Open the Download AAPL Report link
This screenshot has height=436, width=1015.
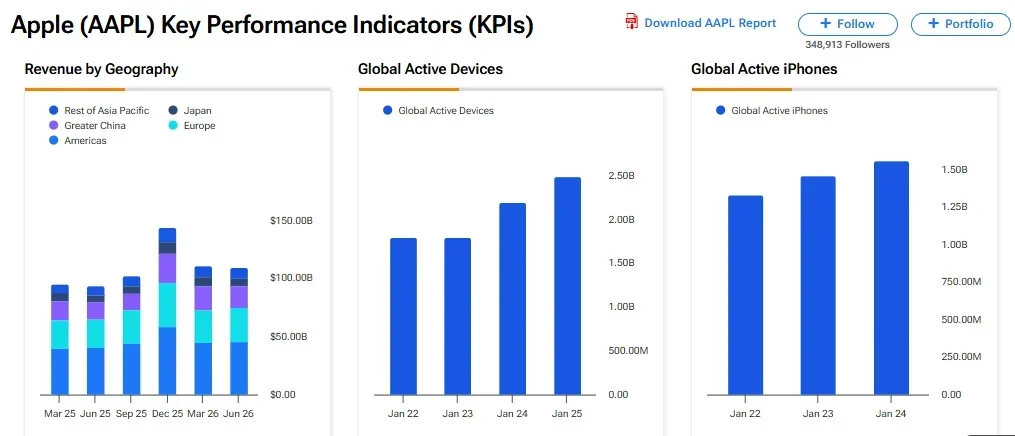tap(710, 23)
